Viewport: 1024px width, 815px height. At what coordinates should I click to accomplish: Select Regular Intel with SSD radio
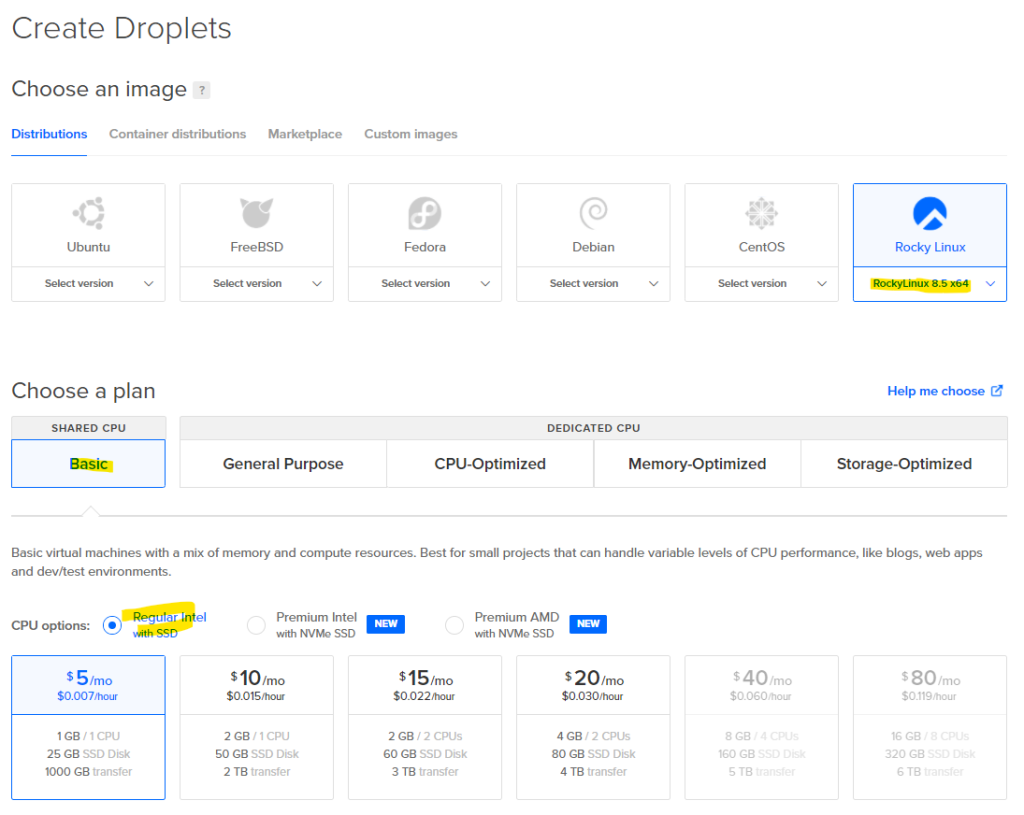tap(112, 625)
